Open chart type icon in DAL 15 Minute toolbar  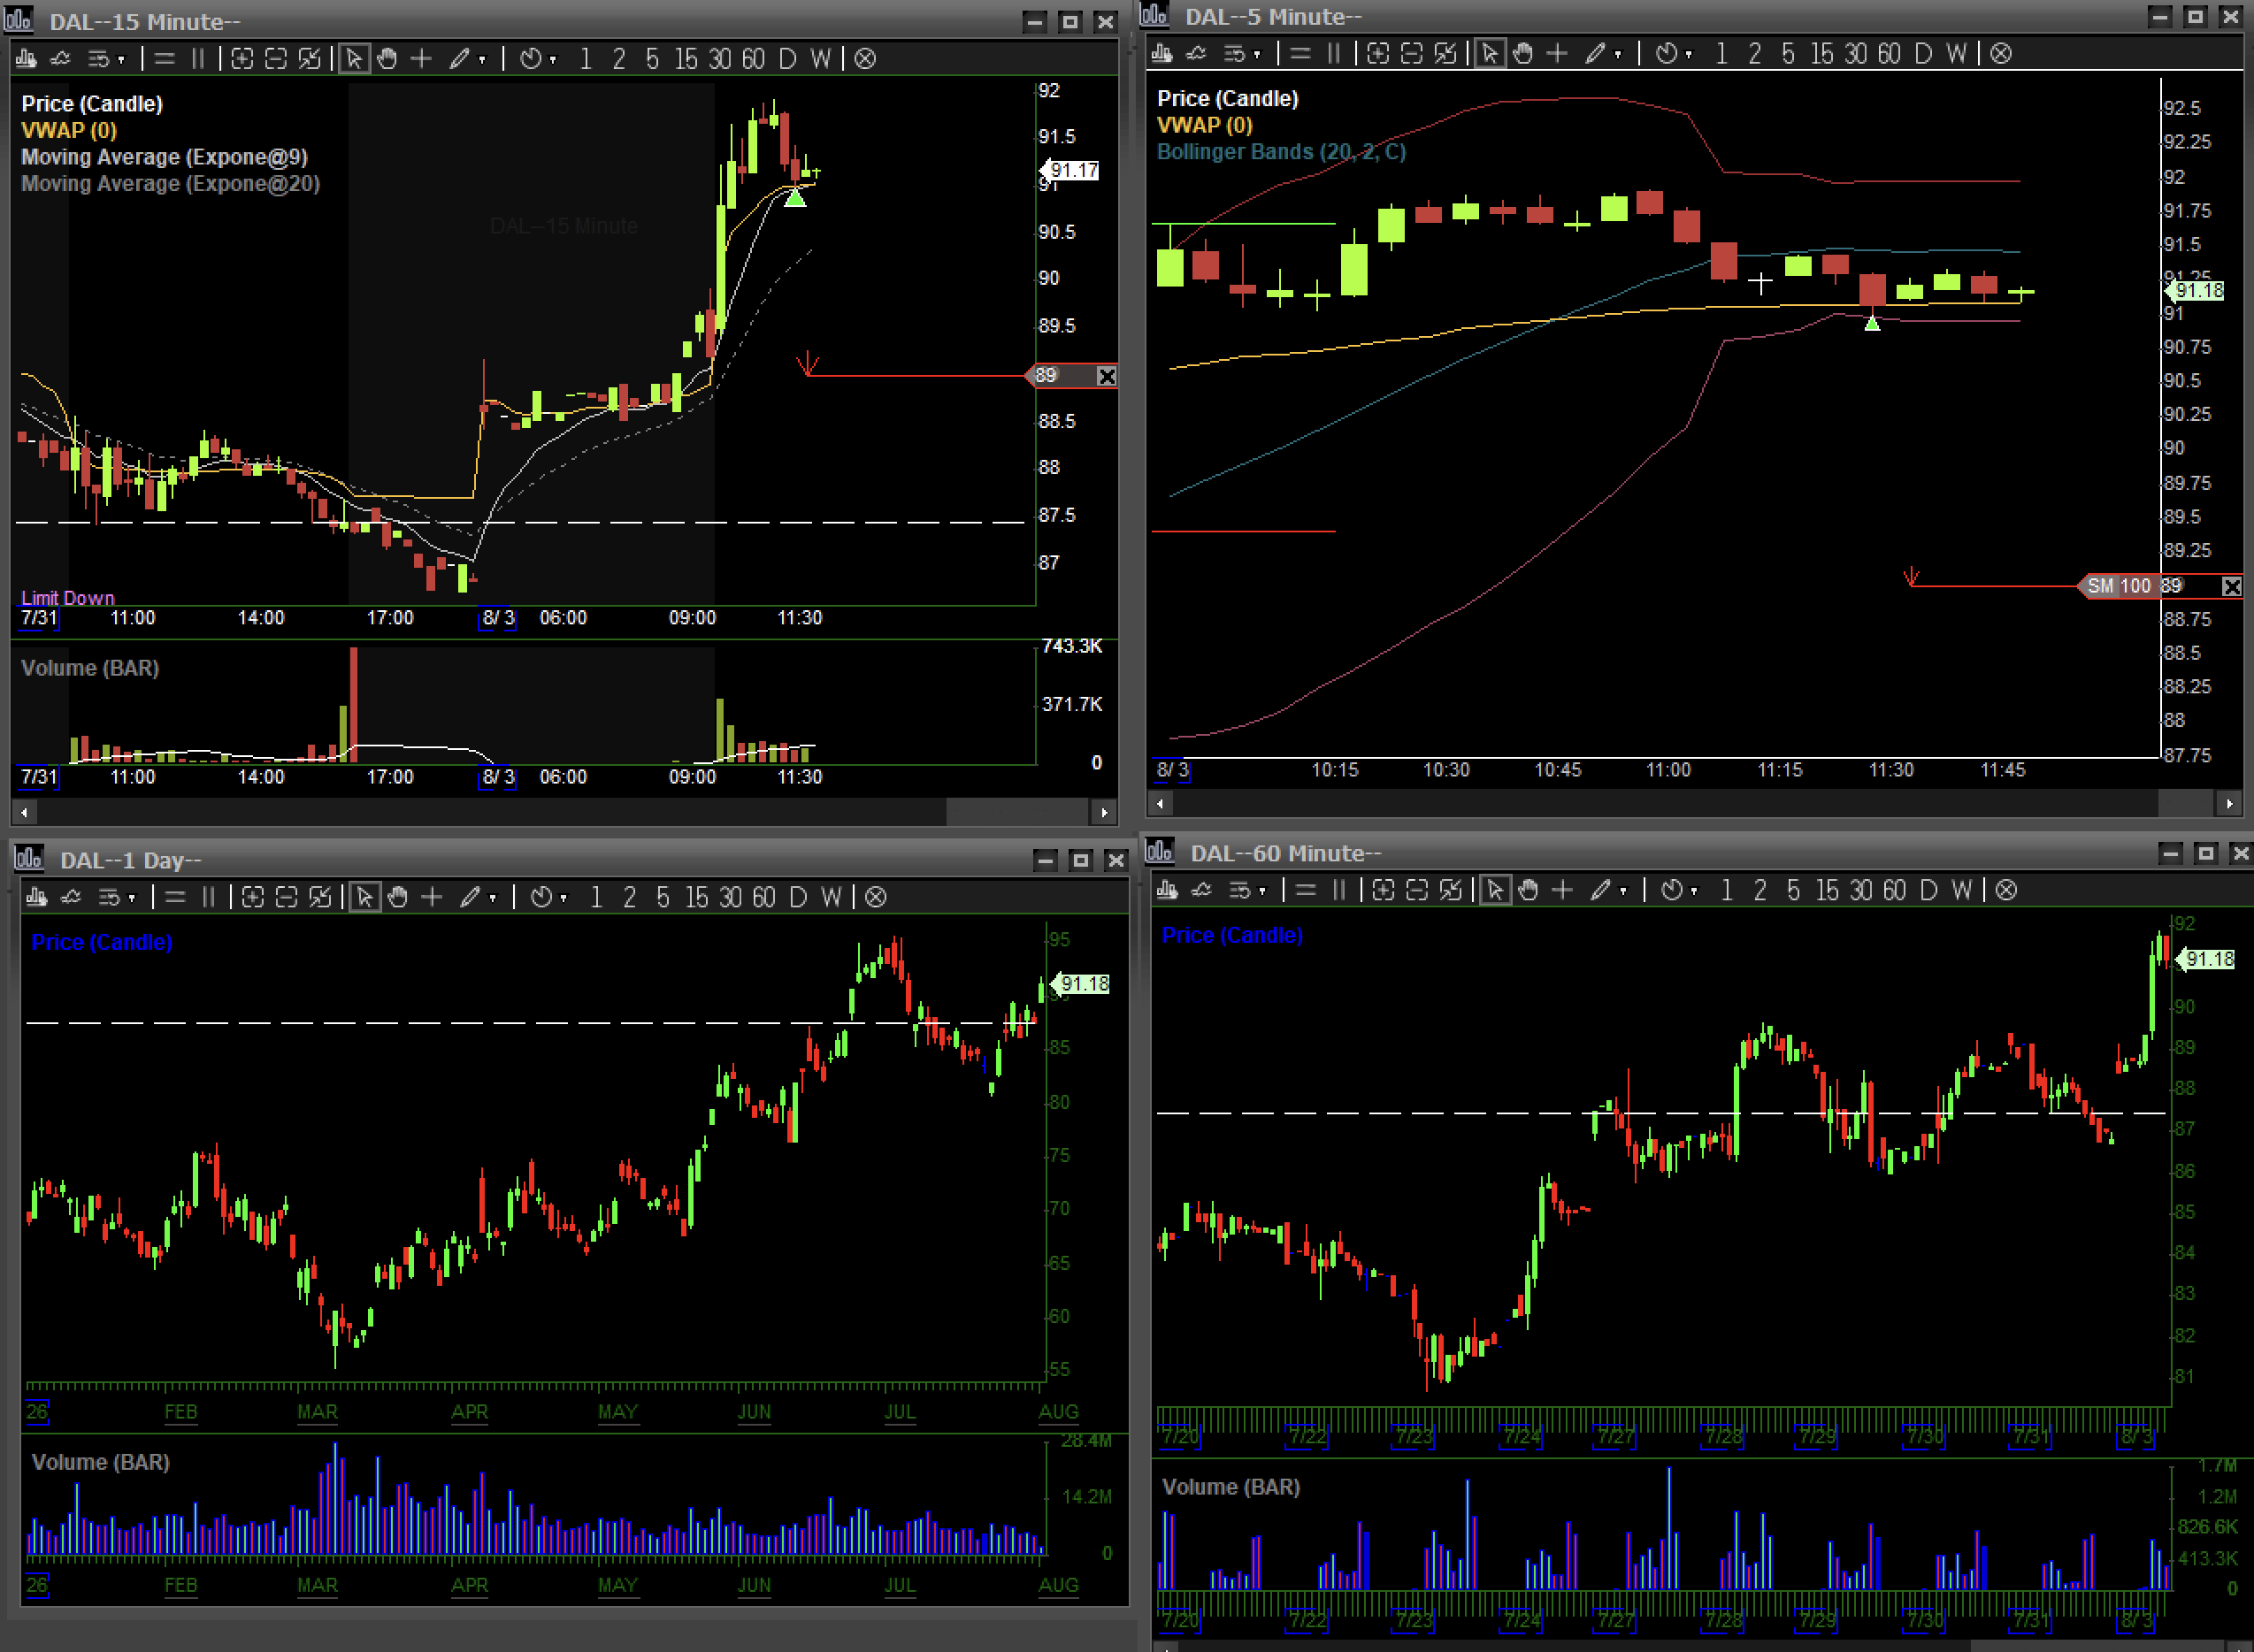click(27, 59)
